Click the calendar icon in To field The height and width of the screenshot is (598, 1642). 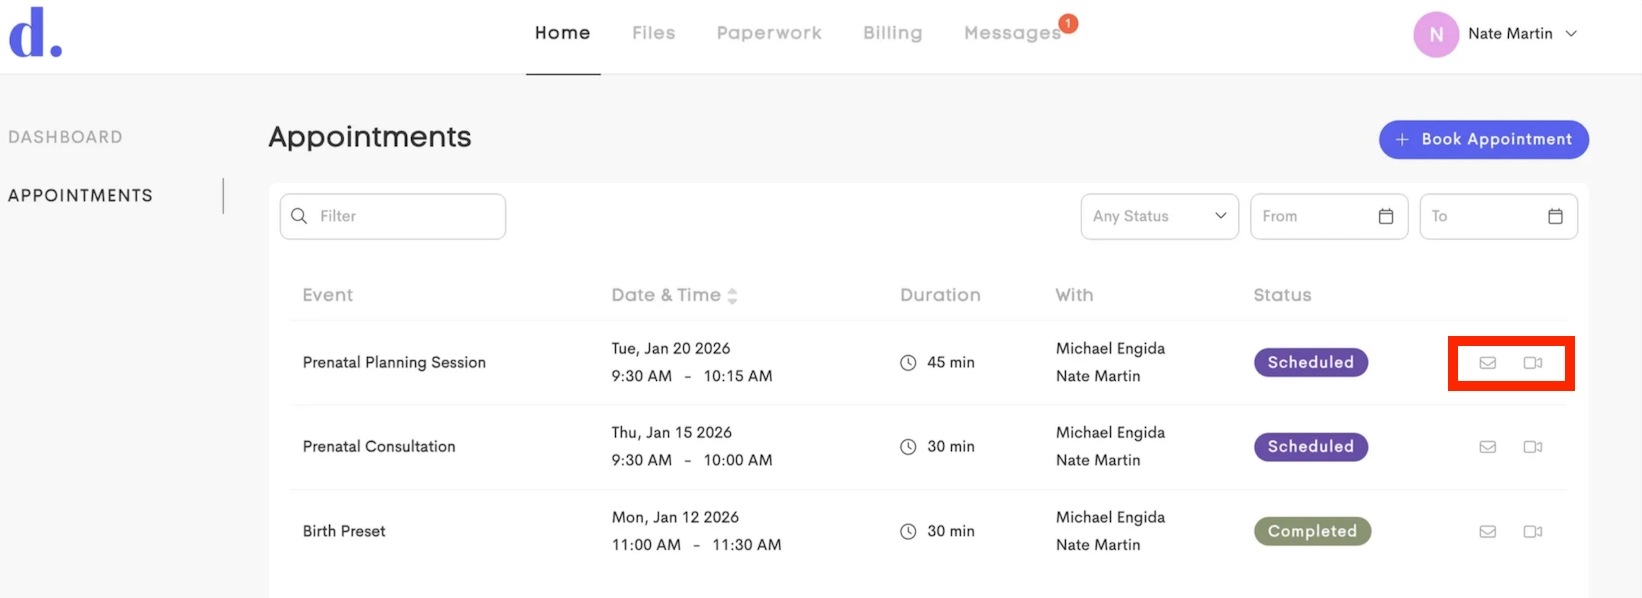click(x=1555, y=216)
